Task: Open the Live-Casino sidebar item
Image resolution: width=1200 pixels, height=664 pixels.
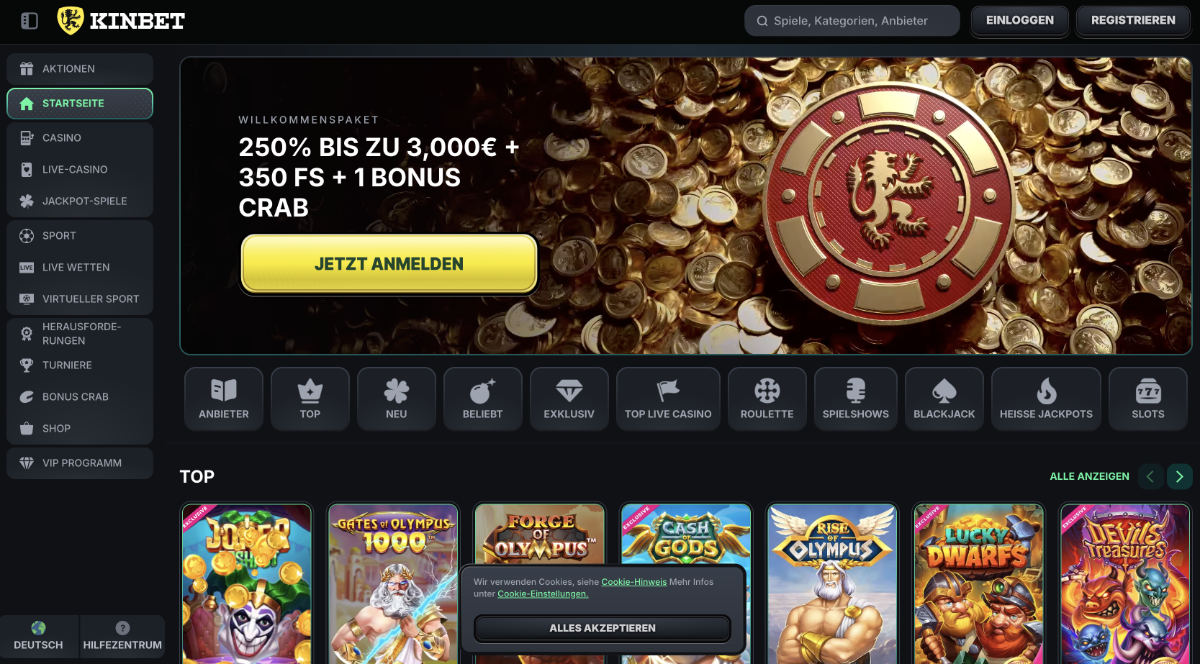Action: [x=80, y=170]
